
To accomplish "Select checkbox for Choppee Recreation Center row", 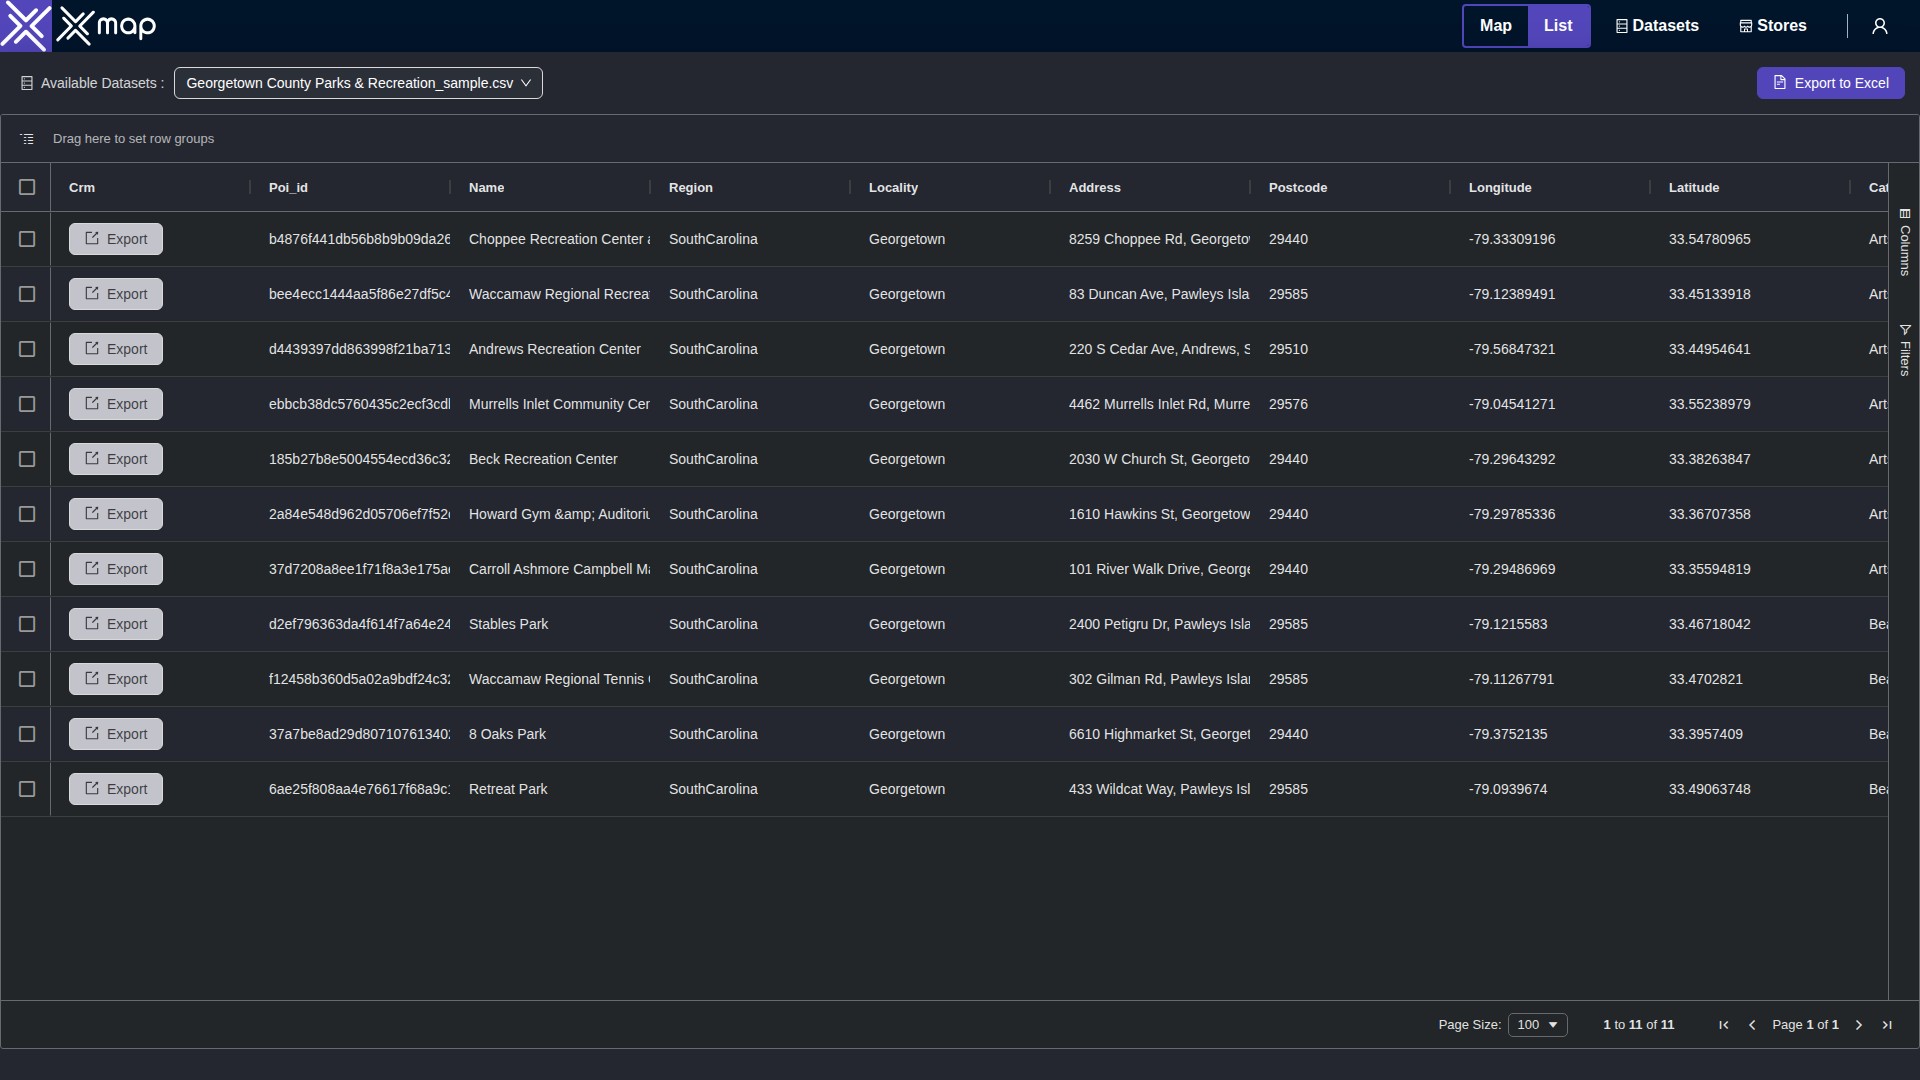I will pos(27,239).
